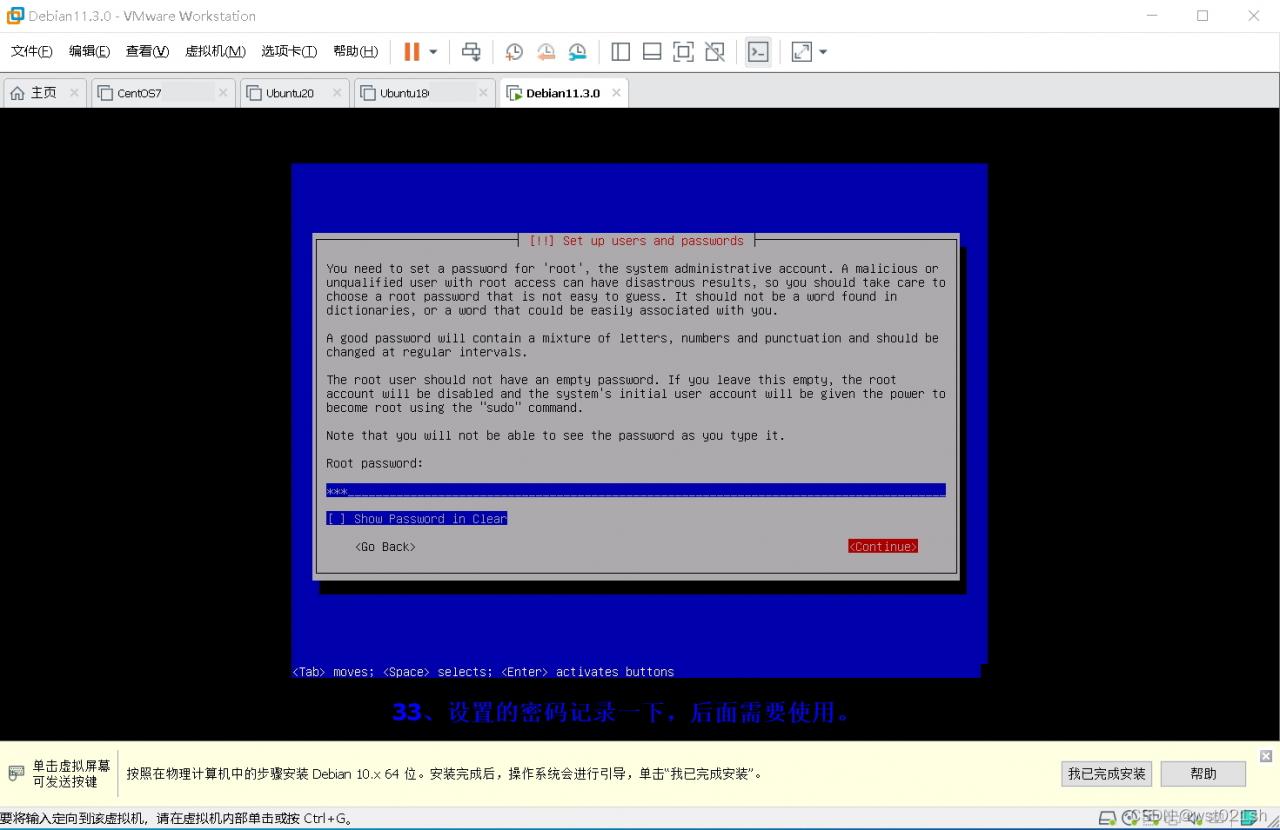The image size is (1280, 830).
Task: Toggle the library sidebar view icon
Action: coord(620,52)
